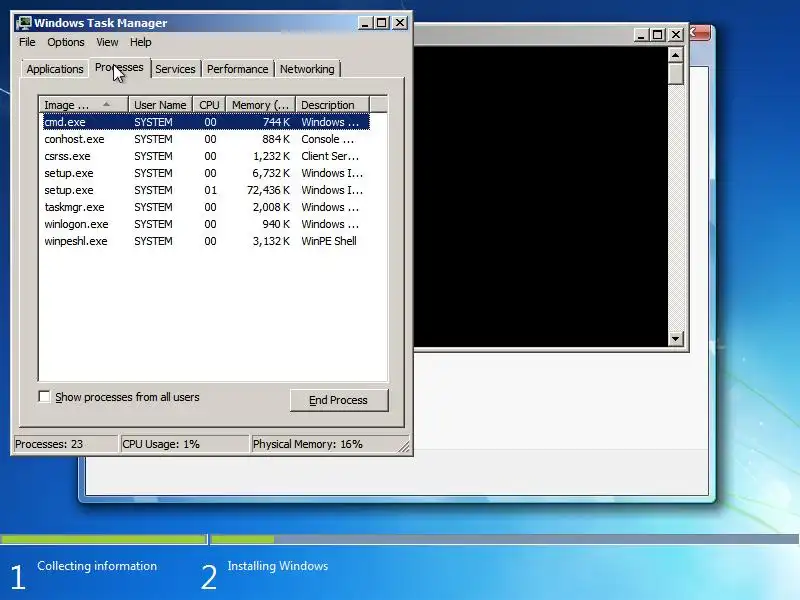Viewport: 800px width, 600px height.
Task: Close the Task Manager window
Action: (x=400, y=23)
